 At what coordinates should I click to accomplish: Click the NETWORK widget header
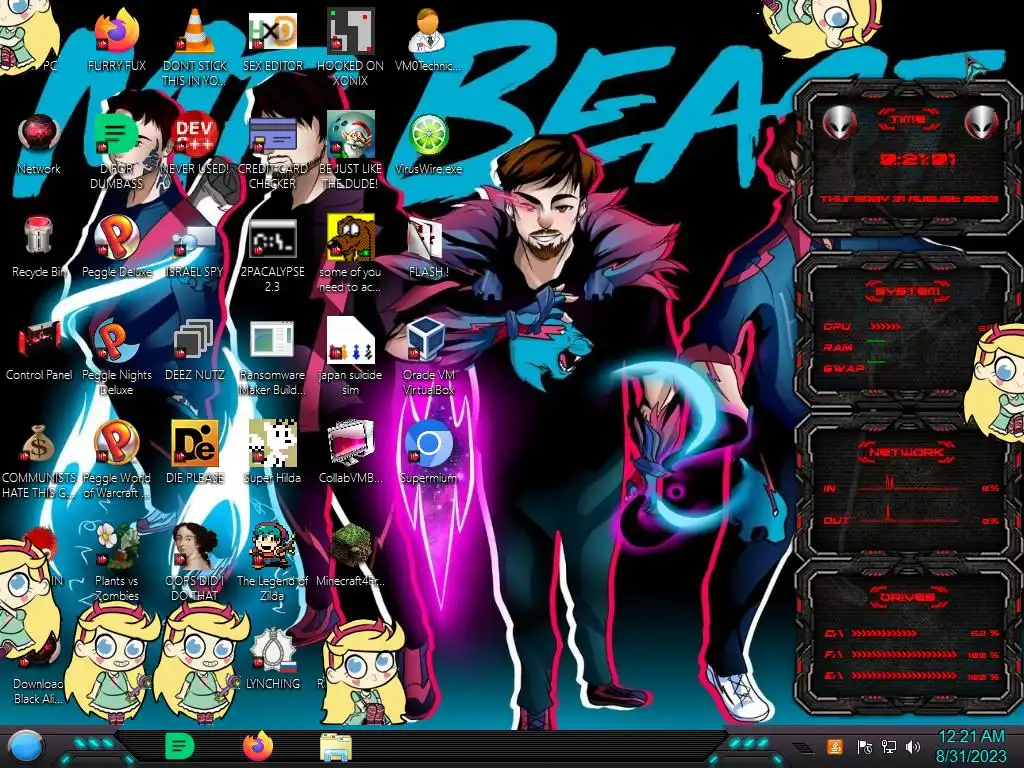[908, 452]
